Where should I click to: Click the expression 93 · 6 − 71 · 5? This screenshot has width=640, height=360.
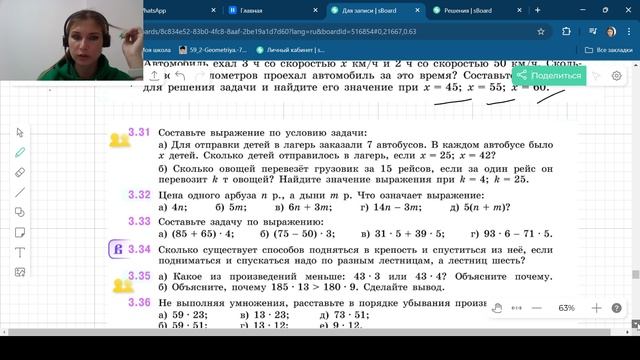(518, 234)
